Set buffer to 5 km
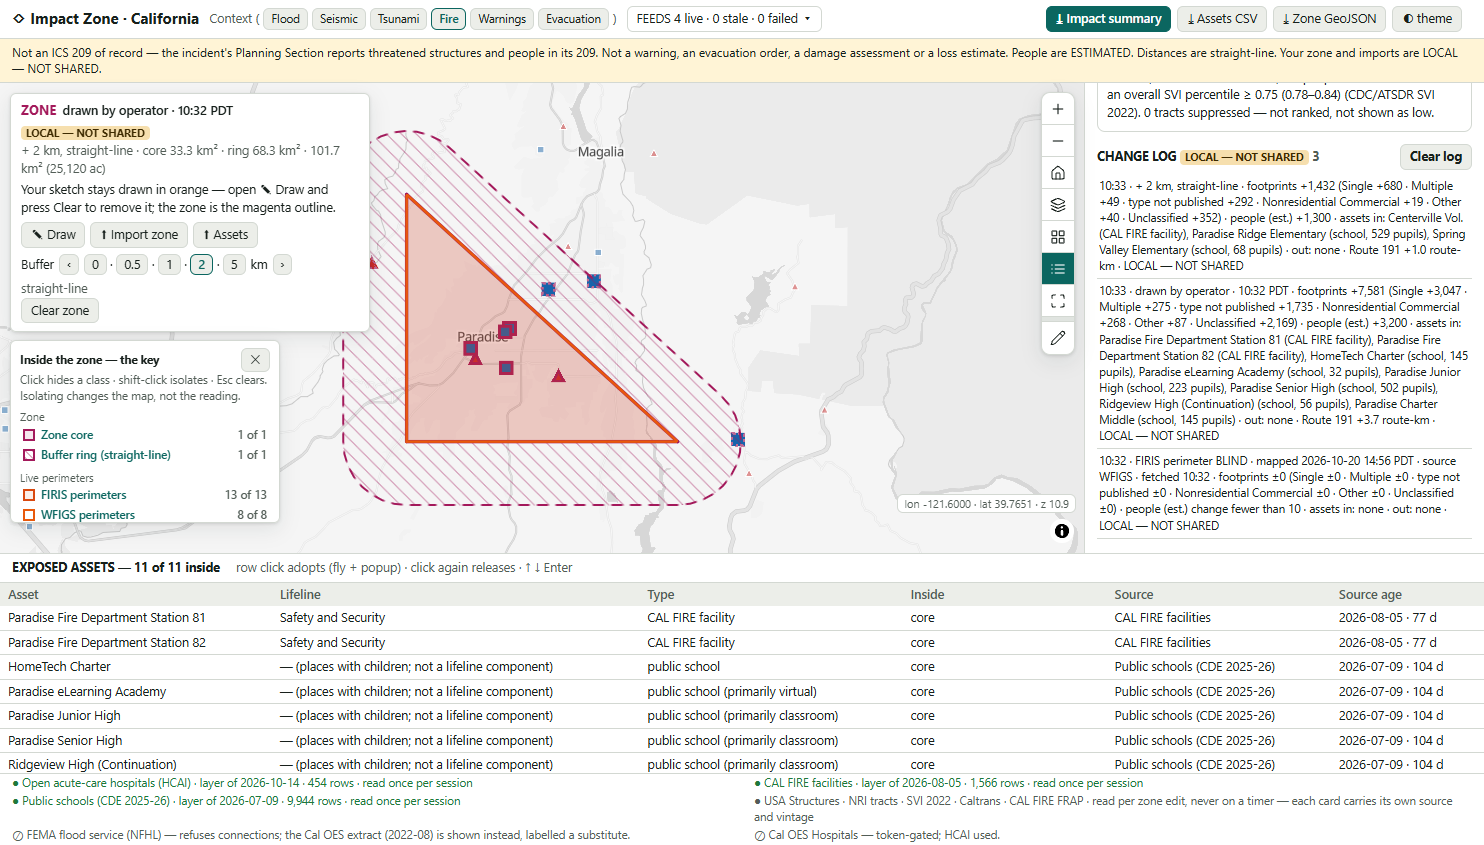The width and height of the screenshot is (1484, 845). [234, 264]
